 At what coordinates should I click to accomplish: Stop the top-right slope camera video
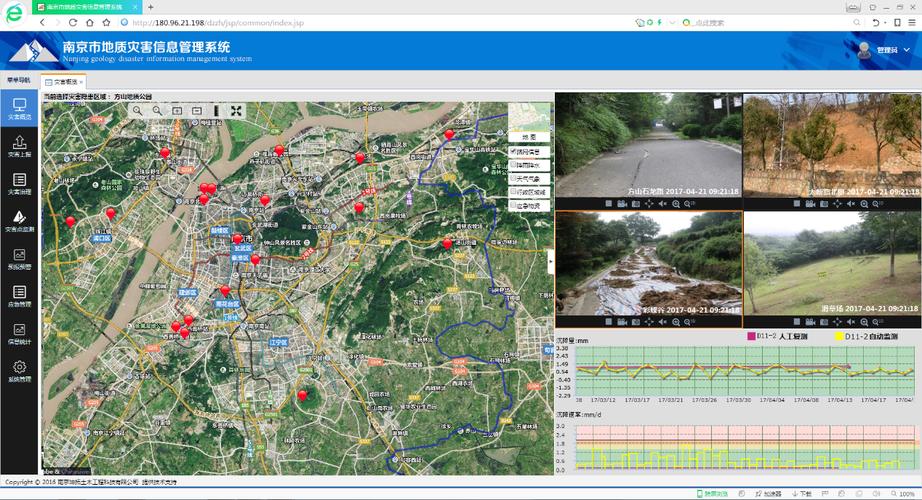797,204
